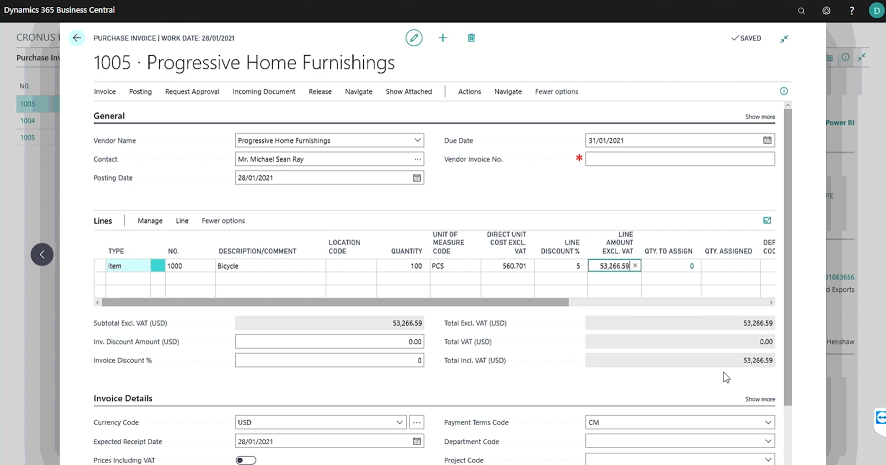Open the user account avatar D
The width and height of the screenshot is (886, 465).
click(x=876, y=11)
